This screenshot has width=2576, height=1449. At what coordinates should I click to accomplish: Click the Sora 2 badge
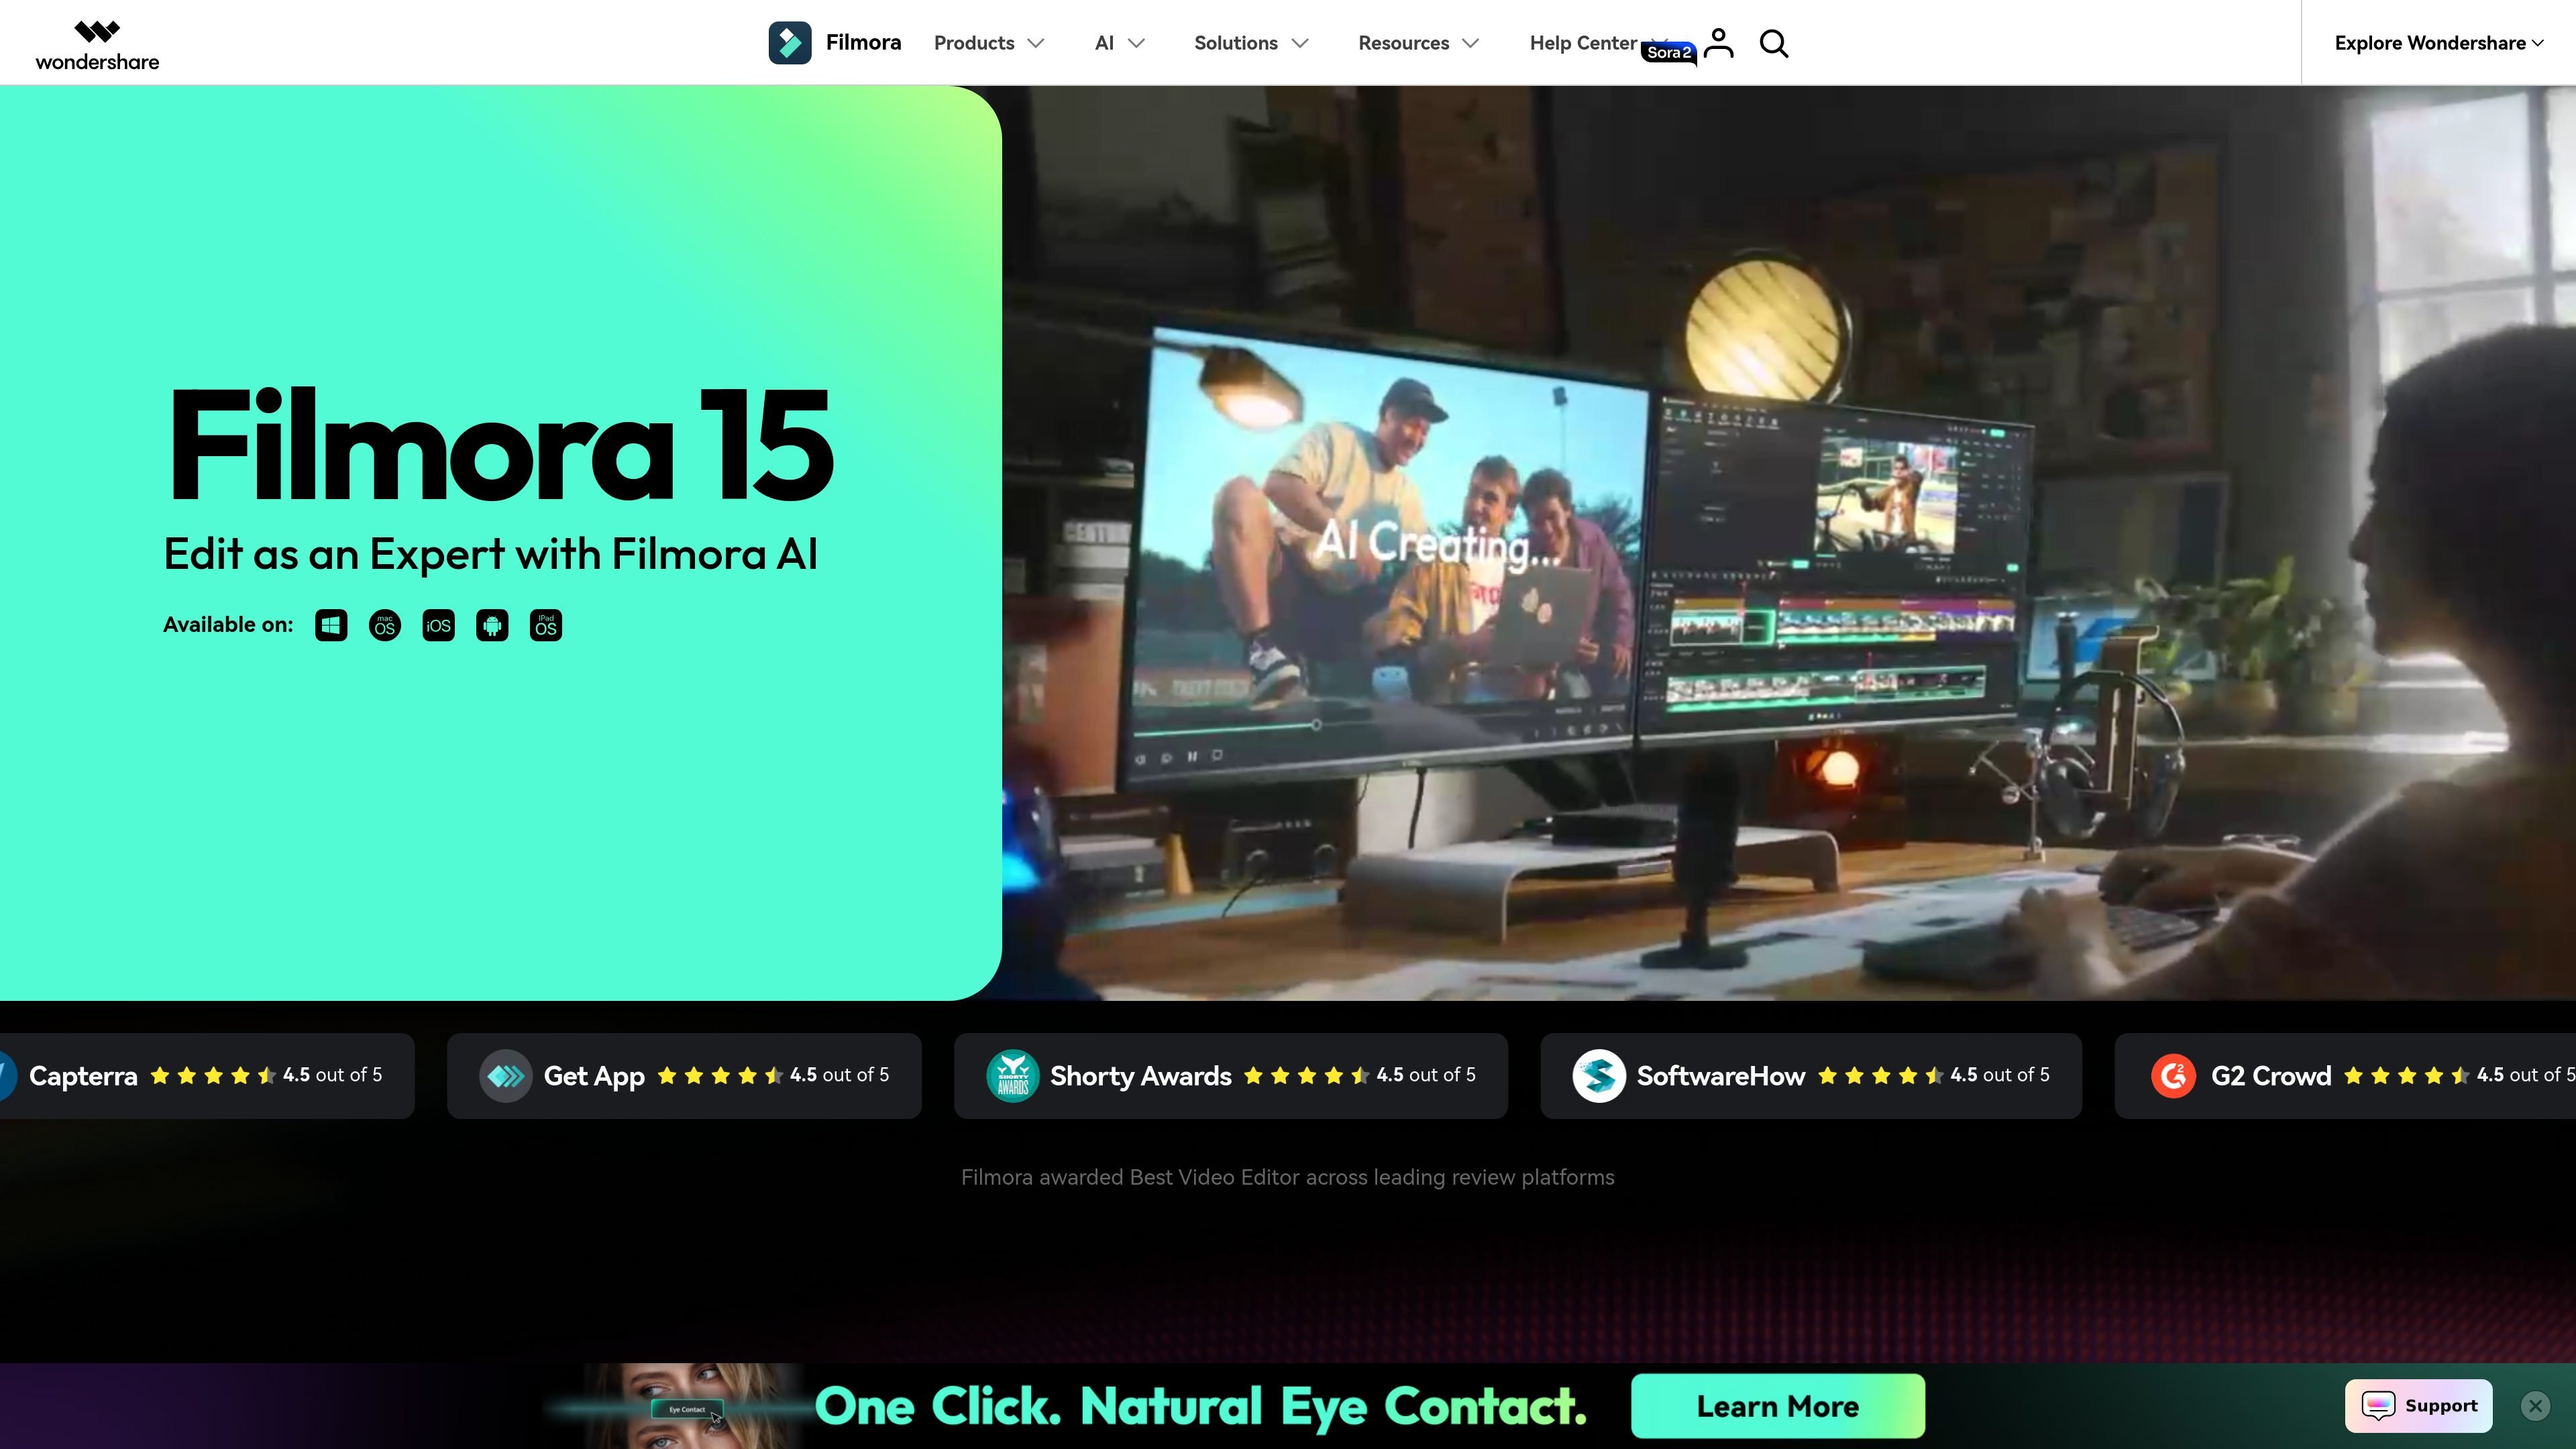point(1668,53)
